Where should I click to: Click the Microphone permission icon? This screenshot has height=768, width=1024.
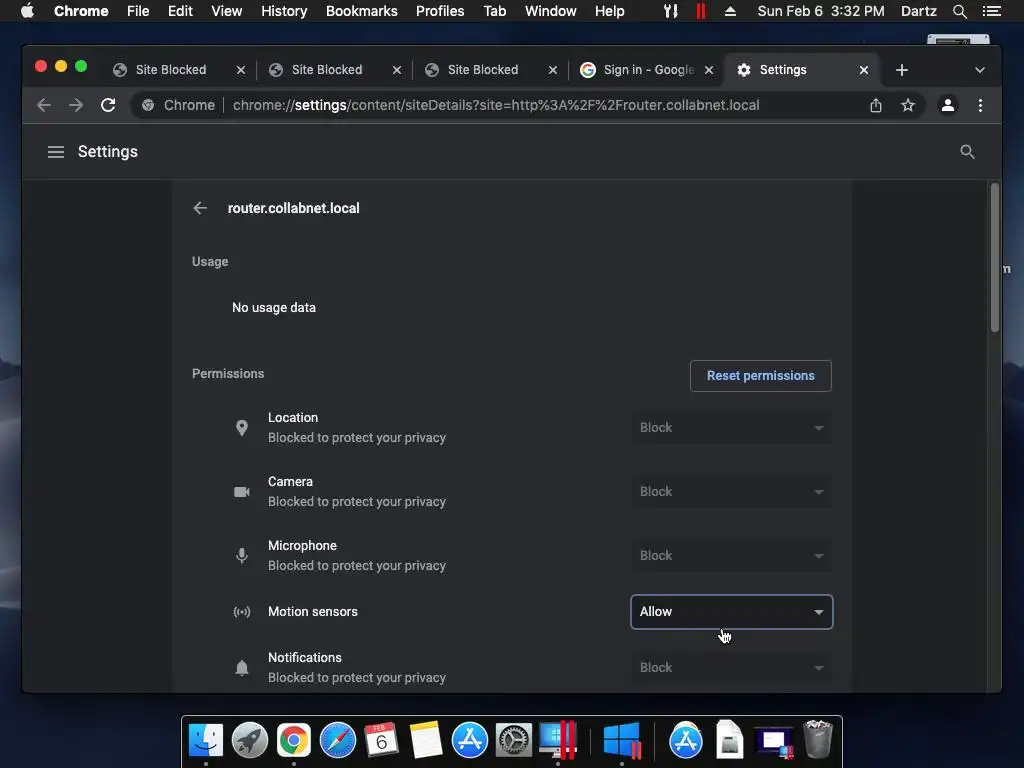(x=242, y=556)
